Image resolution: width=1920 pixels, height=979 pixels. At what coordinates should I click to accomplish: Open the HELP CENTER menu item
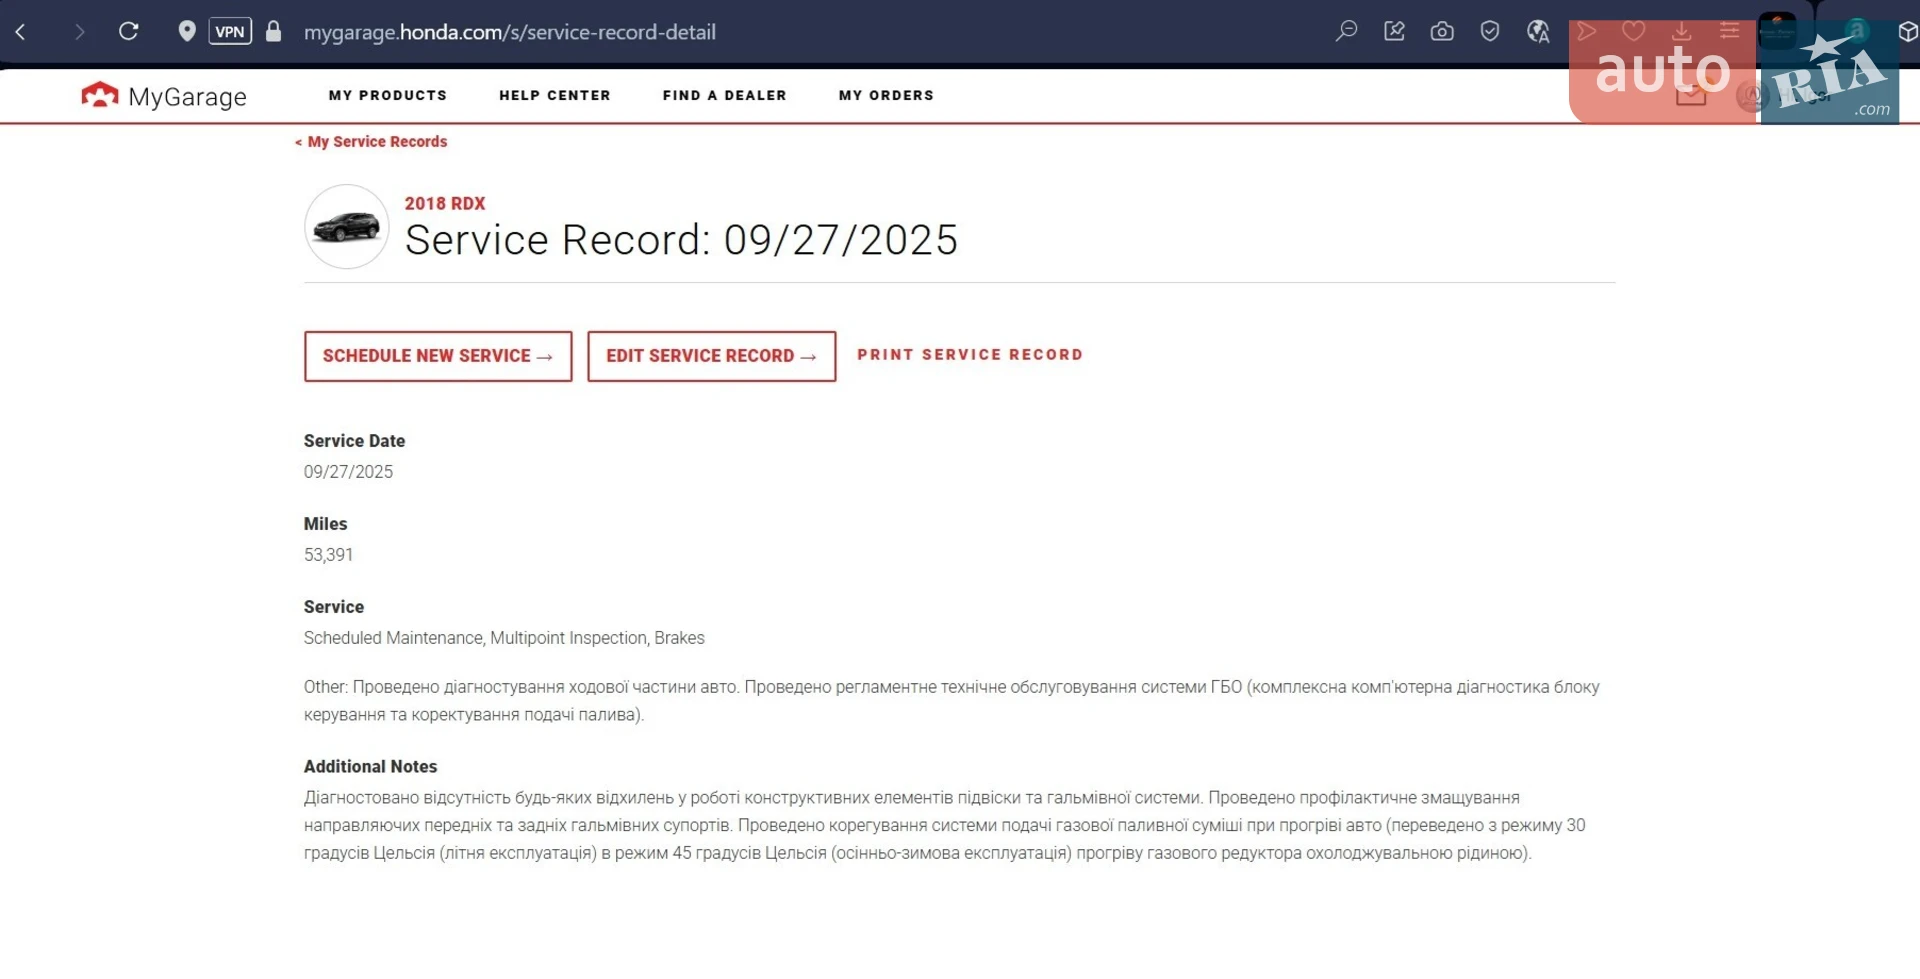(555, 96)
